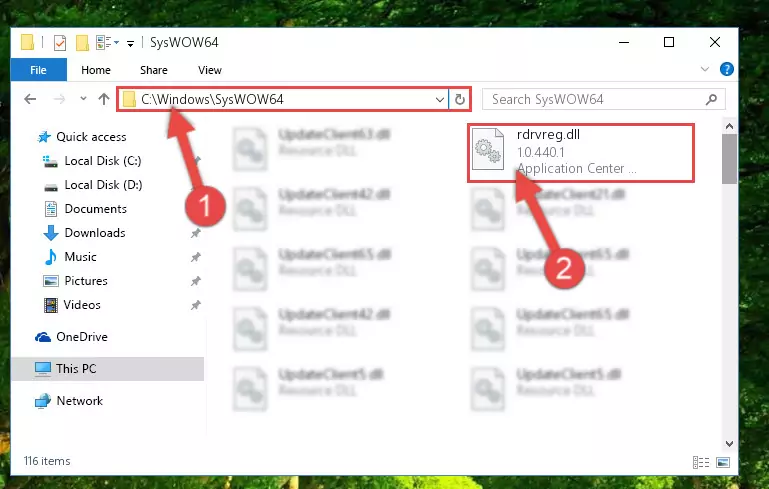The width and height of the screenshot is (769, 489).
Task: Click the scrollbar up arrow
Action: (x=729, y=127)
